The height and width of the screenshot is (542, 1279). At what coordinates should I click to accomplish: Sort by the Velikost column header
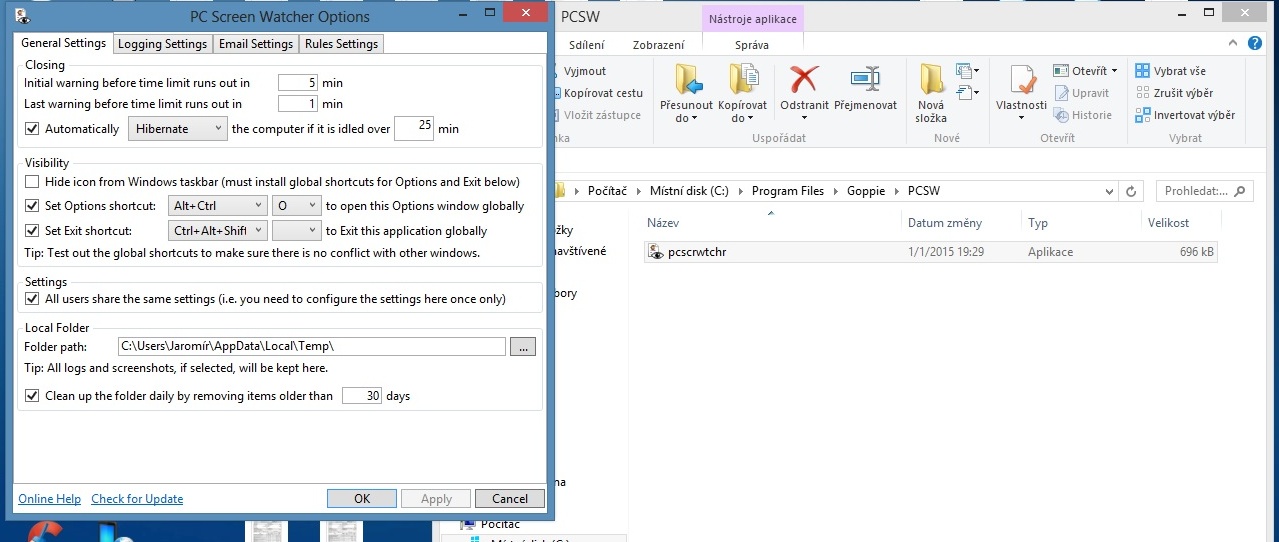coord(1168,223)
